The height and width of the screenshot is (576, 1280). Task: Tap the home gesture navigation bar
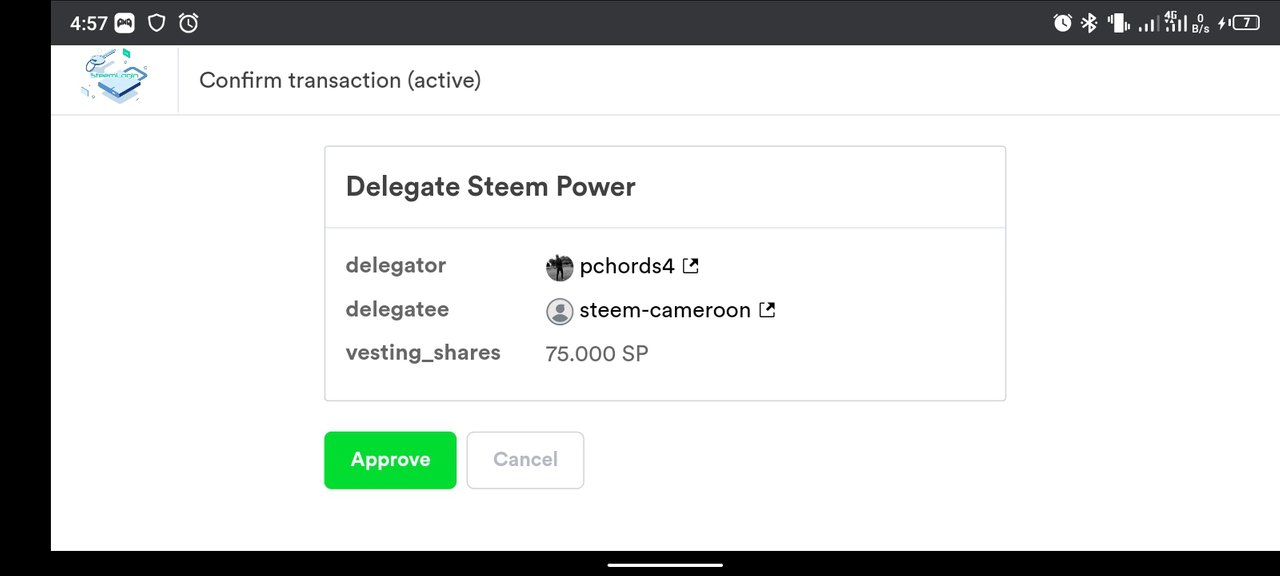click(665, 564)
